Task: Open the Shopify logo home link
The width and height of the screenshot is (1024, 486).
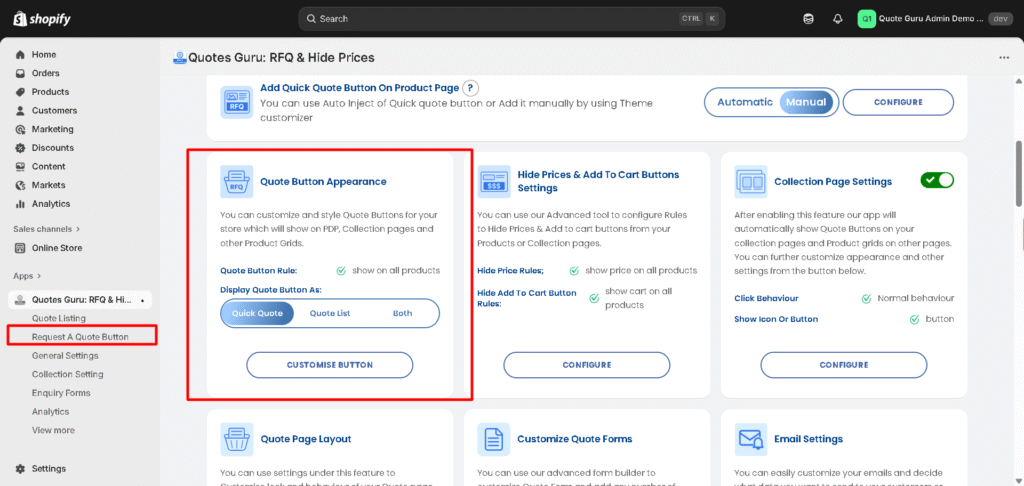Action: (43, 19)
